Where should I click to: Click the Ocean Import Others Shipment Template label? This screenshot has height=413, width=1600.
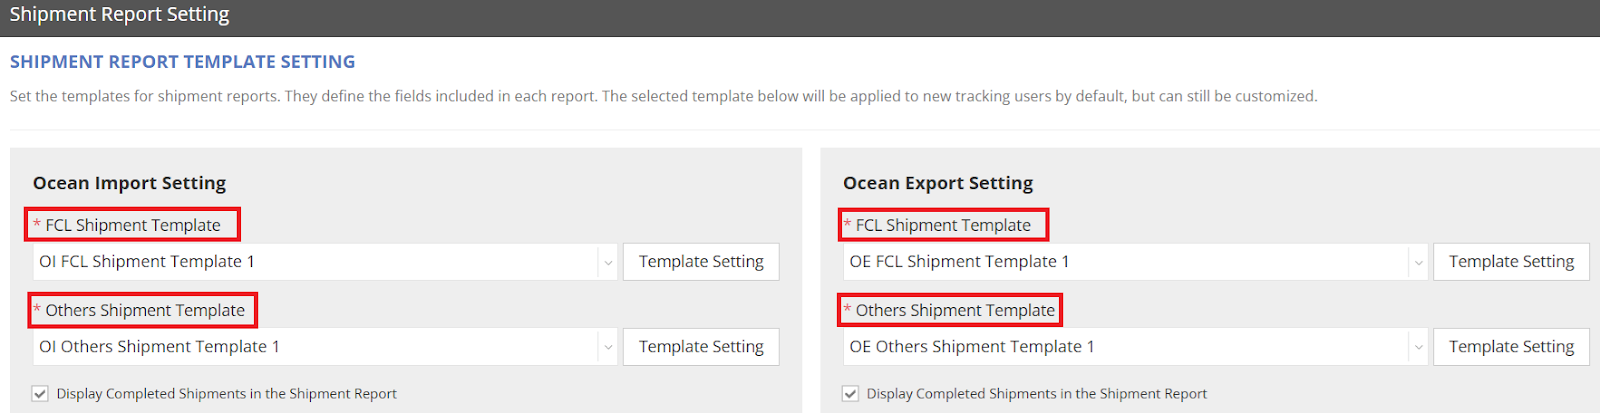pyautogui.click(x=145, y=311)
